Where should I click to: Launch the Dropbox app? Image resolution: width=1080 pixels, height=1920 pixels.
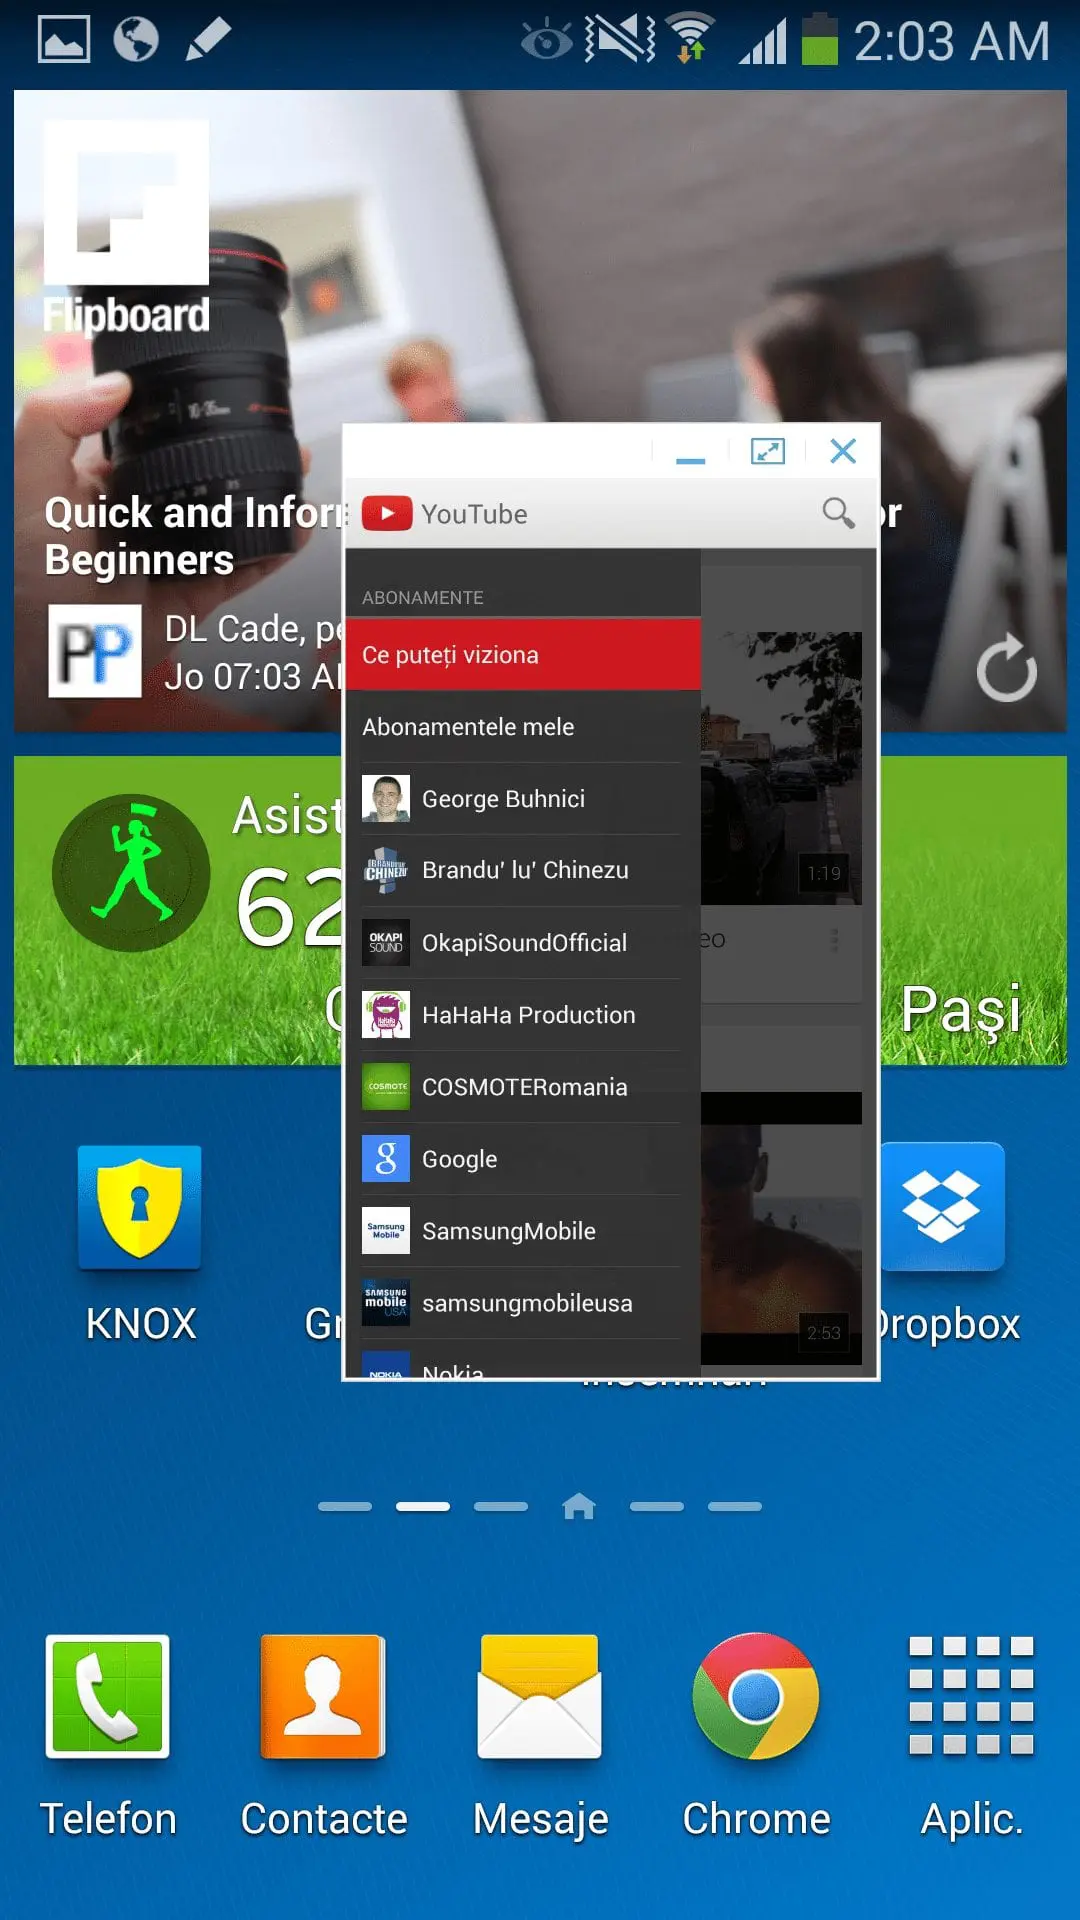tap(942, 1208)
